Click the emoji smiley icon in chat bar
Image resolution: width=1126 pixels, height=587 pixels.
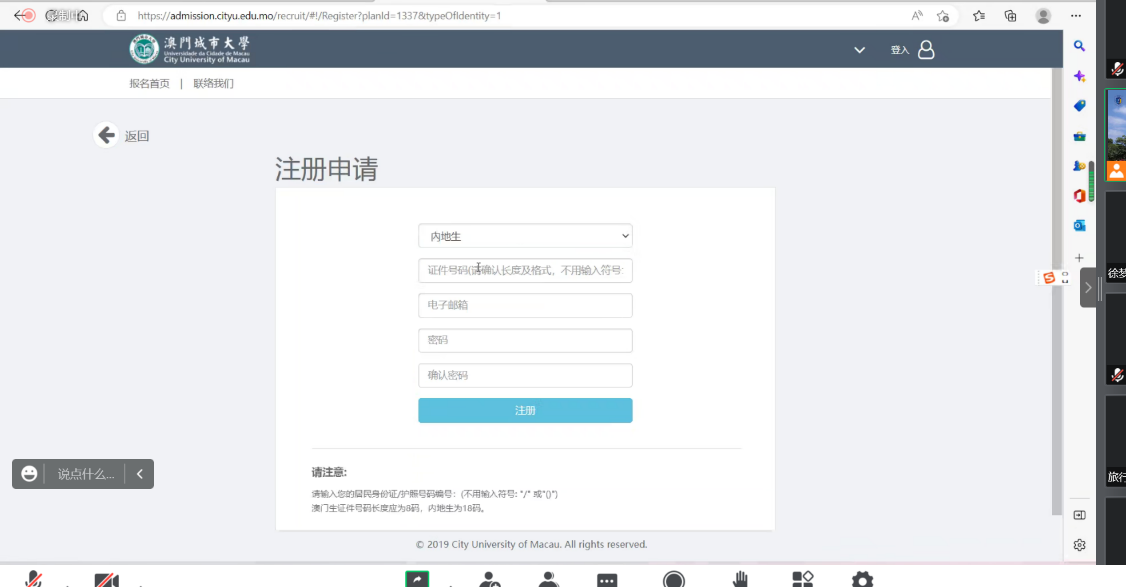tap(29, 474)
